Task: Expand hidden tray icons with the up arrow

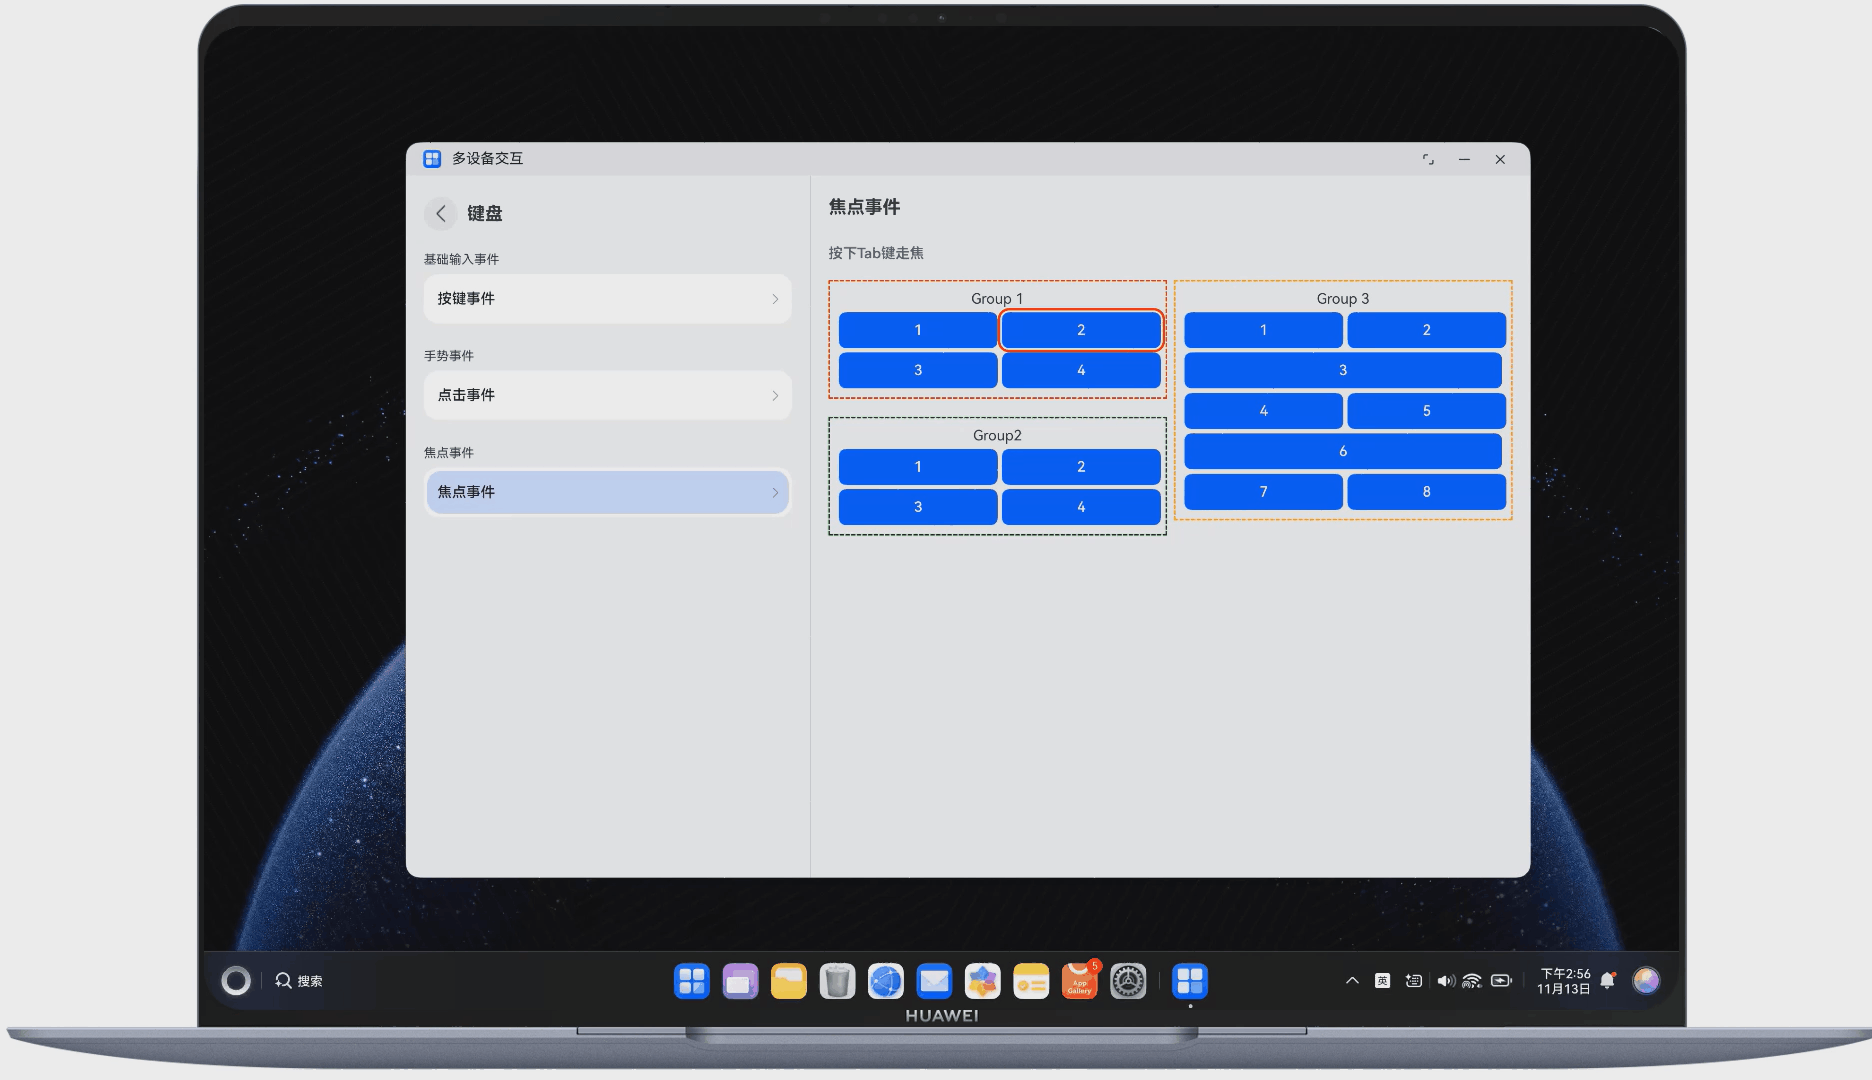Action: click(x=1352, y=981)
